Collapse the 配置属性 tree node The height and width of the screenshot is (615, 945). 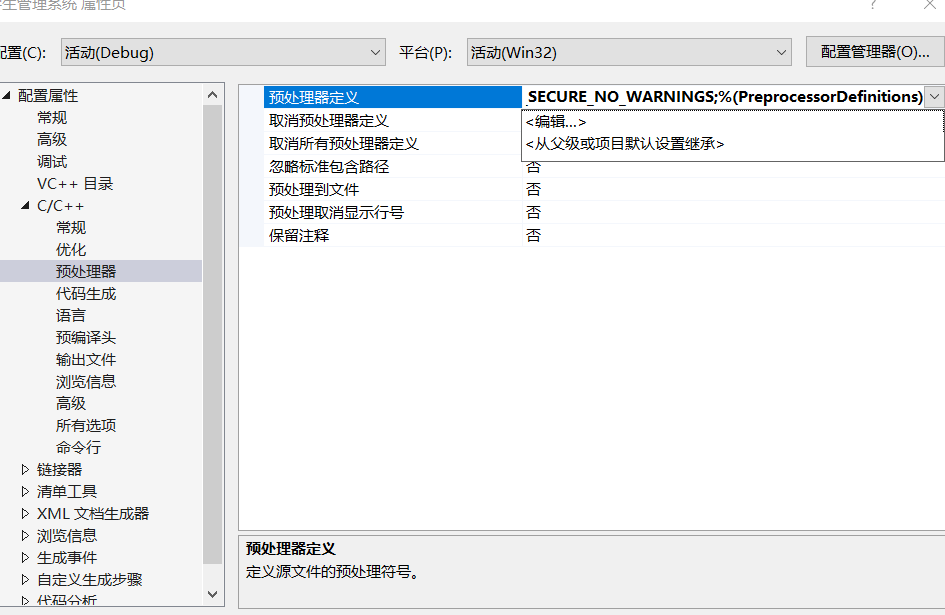click(x=7, y=95)
